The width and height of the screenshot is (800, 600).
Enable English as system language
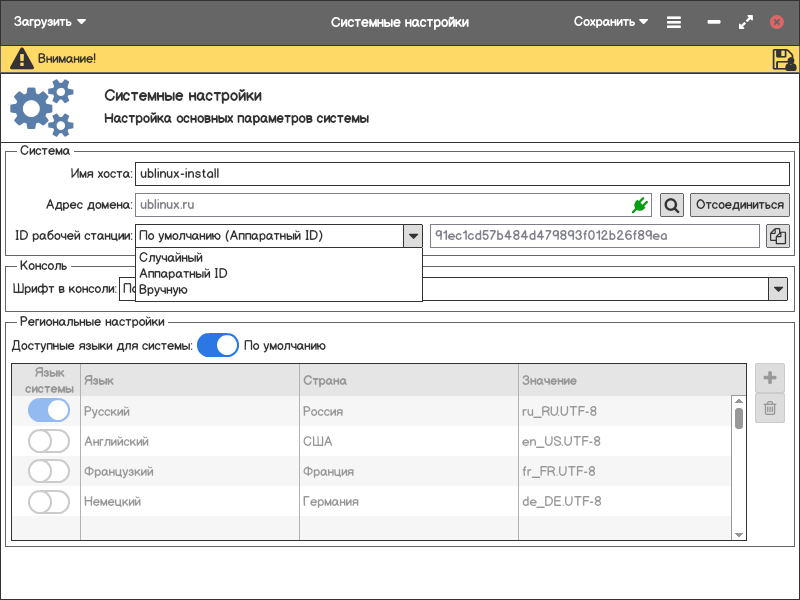49,441
